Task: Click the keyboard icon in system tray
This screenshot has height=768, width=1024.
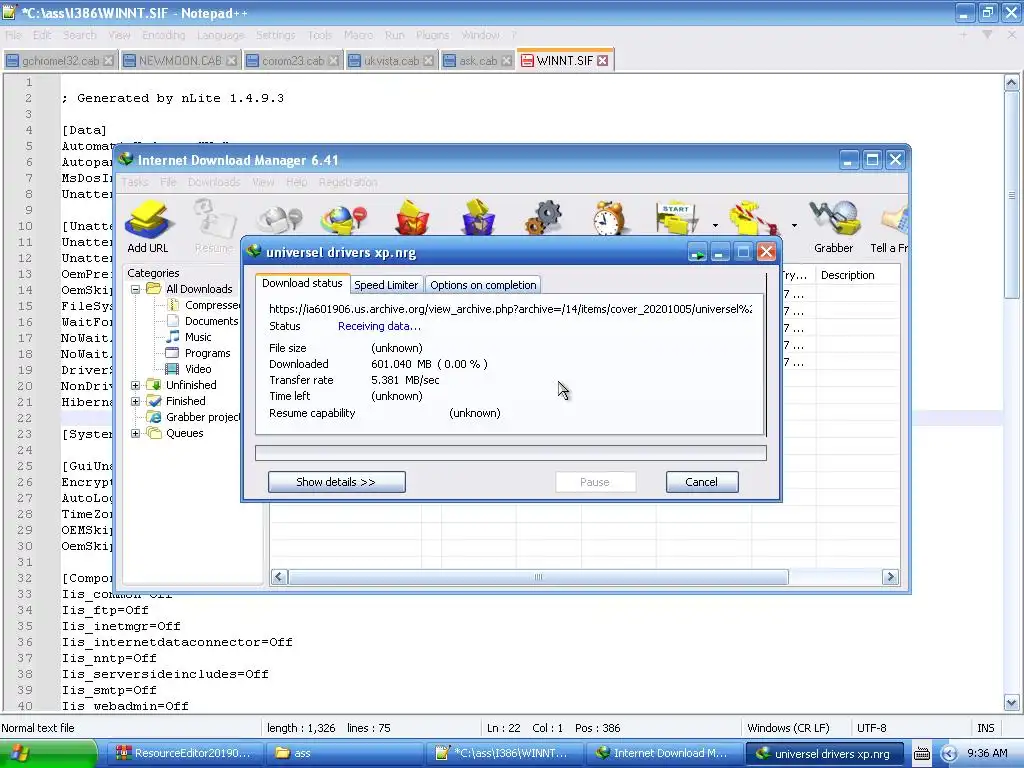Action: 921,754
